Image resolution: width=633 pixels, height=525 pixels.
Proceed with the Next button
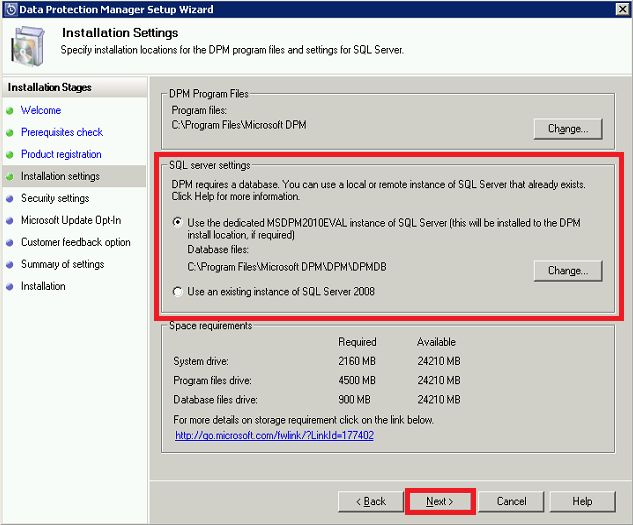[439, 501]
